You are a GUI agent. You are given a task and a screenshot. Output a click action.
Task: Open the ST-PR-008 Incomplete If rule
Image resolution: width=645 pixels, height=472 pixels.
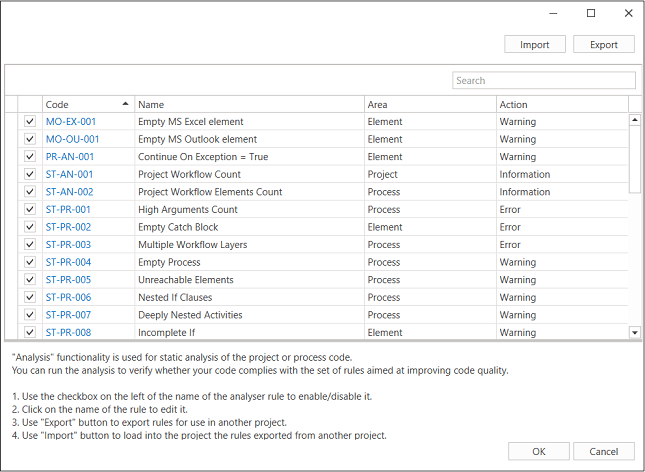(68, 332)
